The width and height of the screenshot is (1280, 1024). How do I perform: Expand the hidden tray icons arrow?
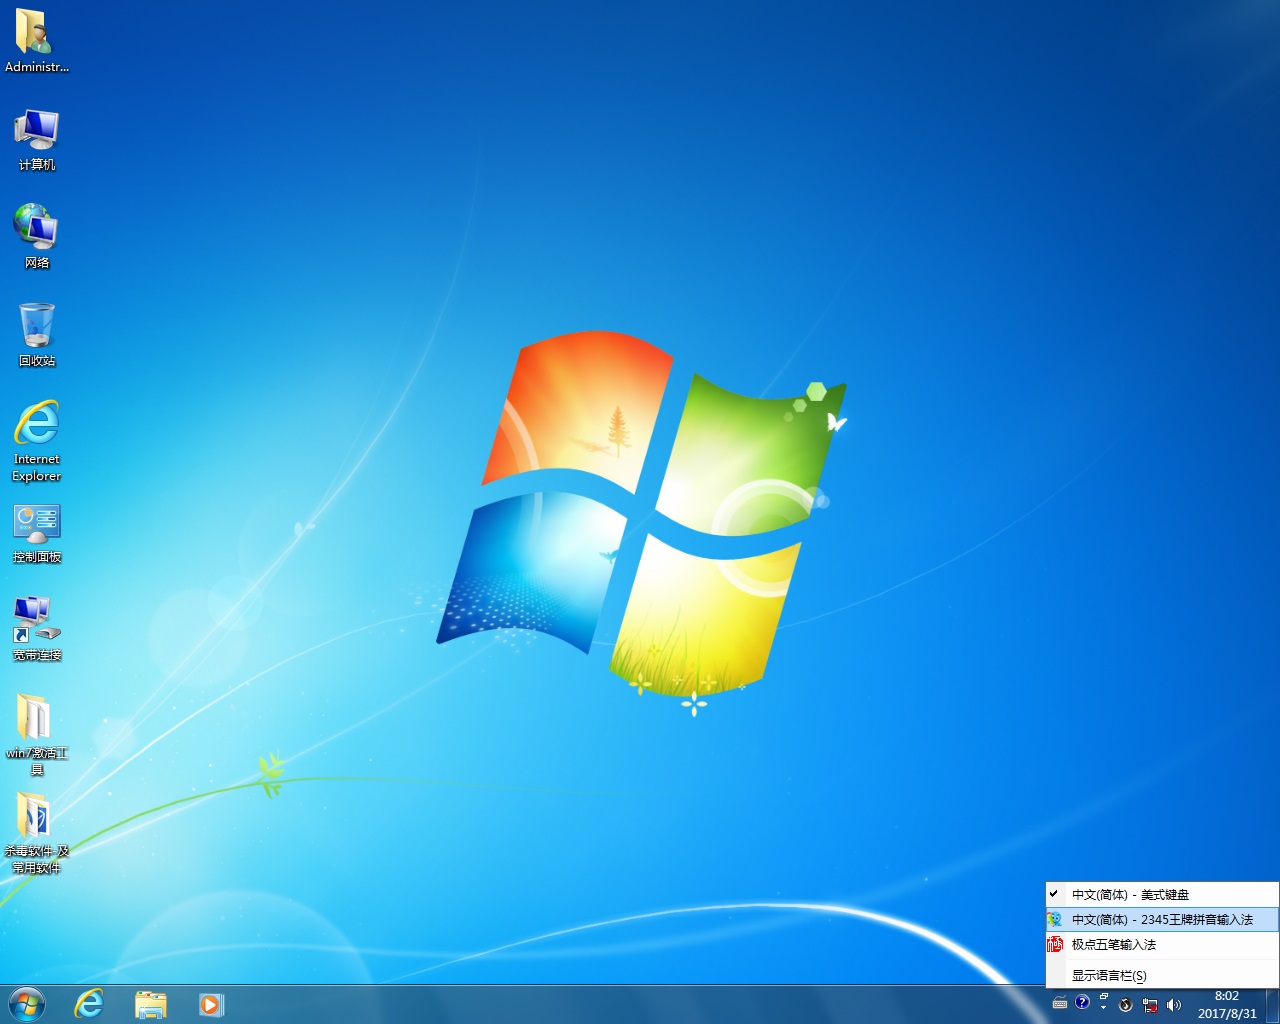click(1103, 1007)
